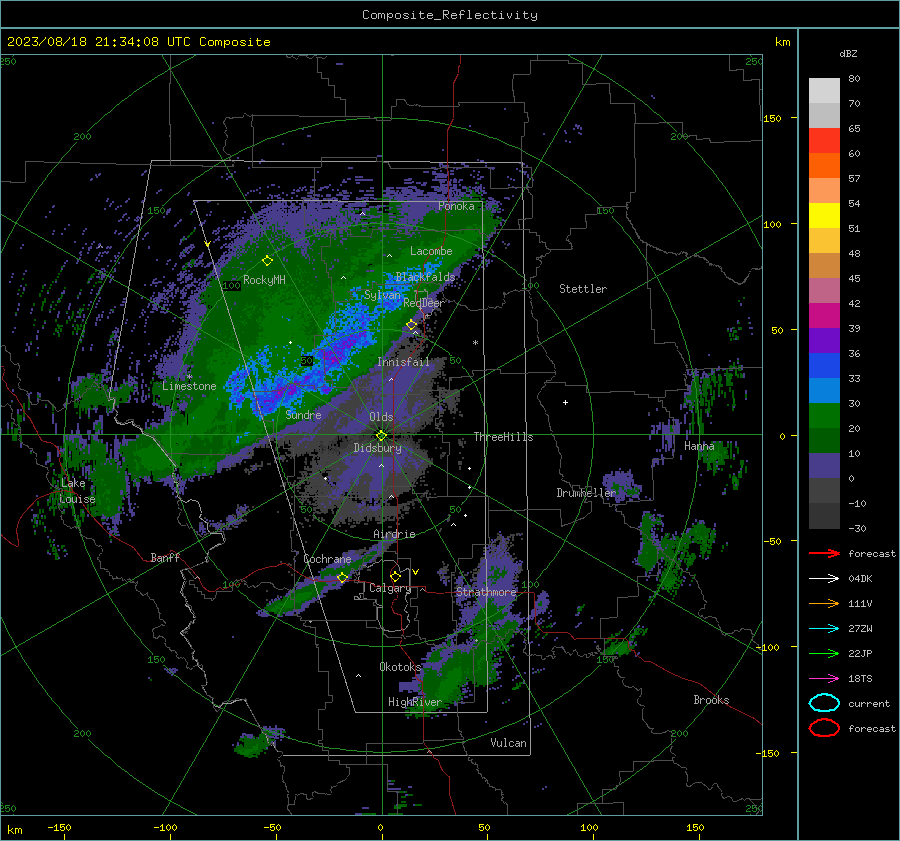Click the 150 tick on bottom axis

(x=695, y=827)
